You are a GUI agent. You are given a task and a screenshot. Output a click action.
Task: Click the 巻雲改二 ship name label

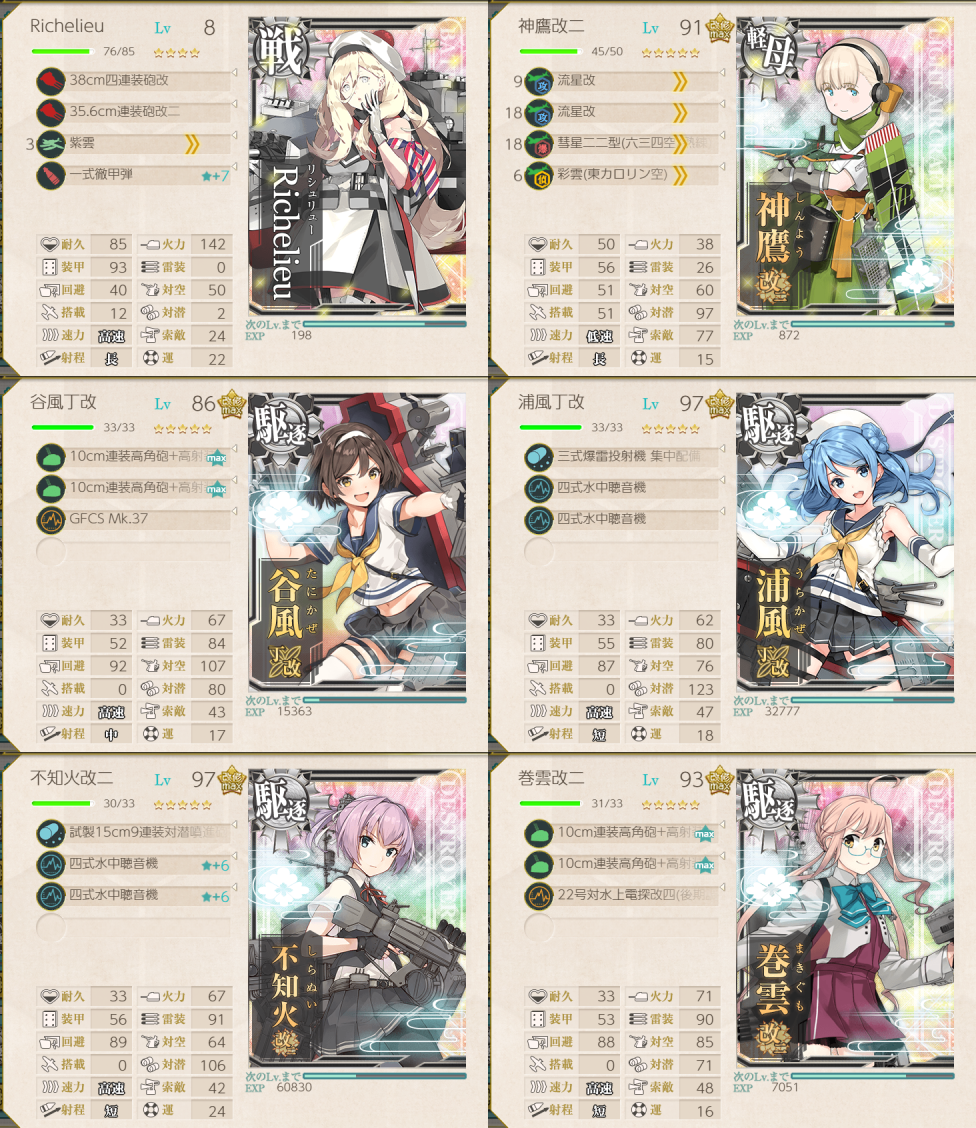click(x=551, y=778)
